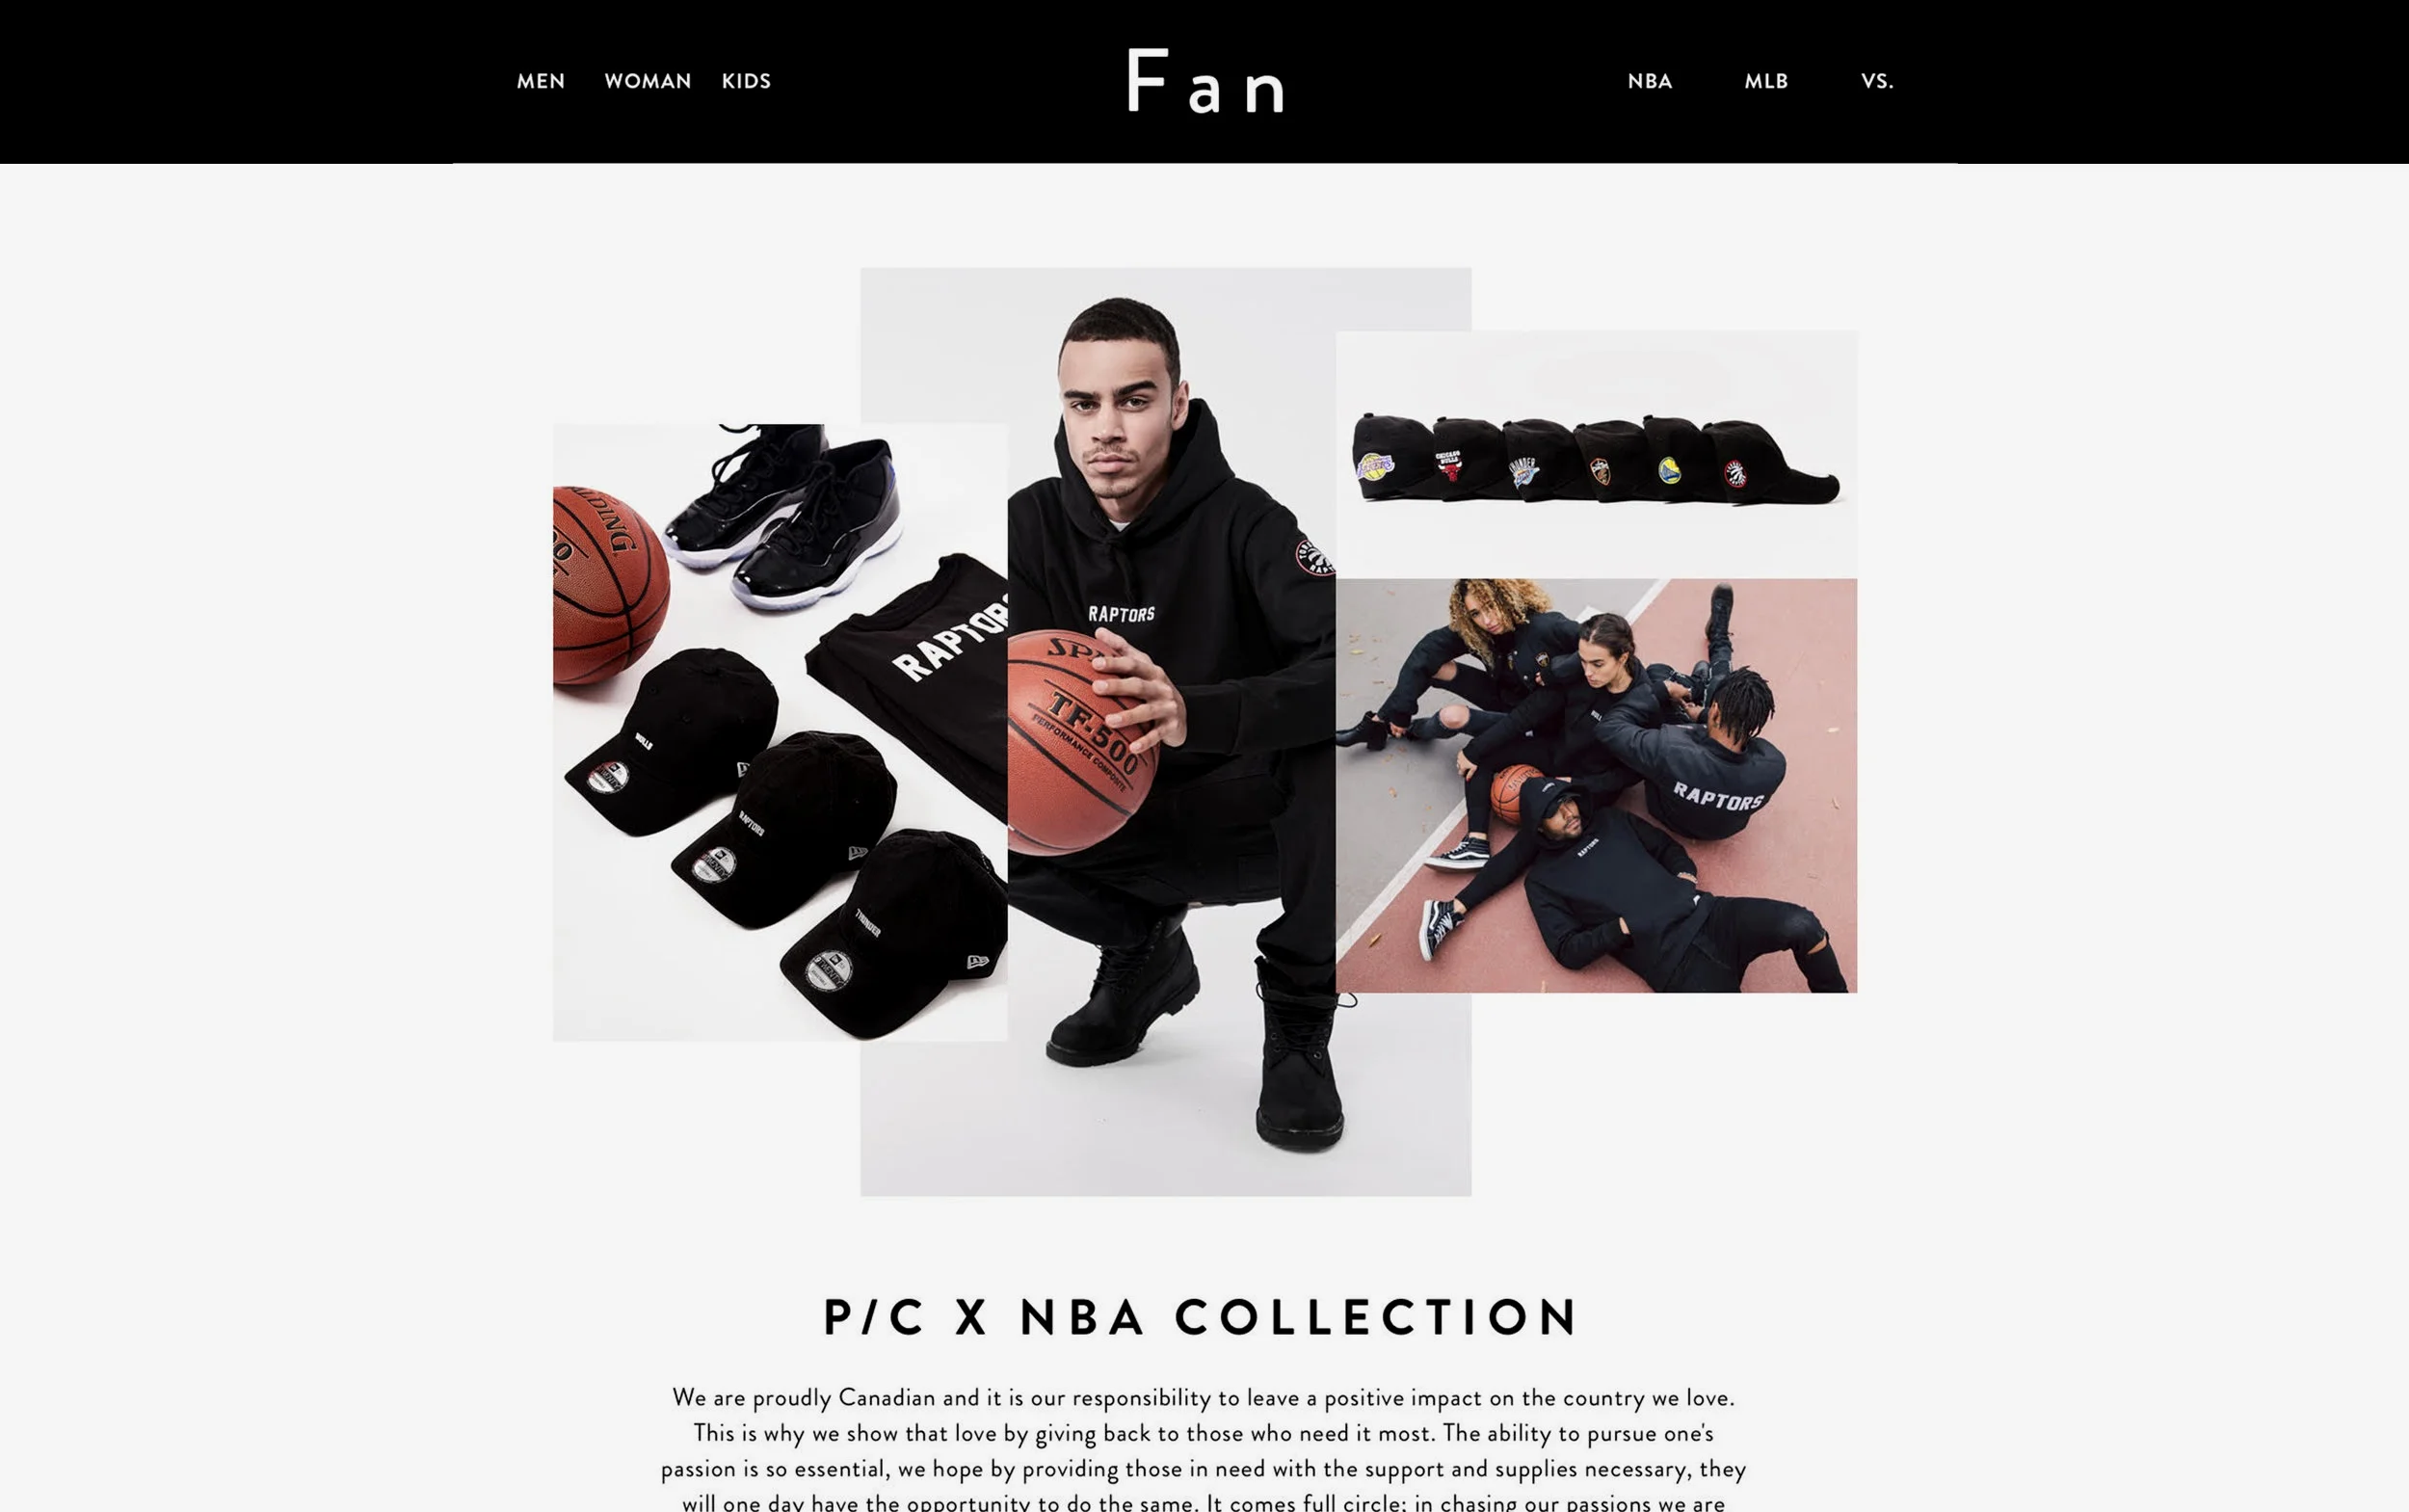
Task: Go to the NBA section
Action: [1649, 81]
